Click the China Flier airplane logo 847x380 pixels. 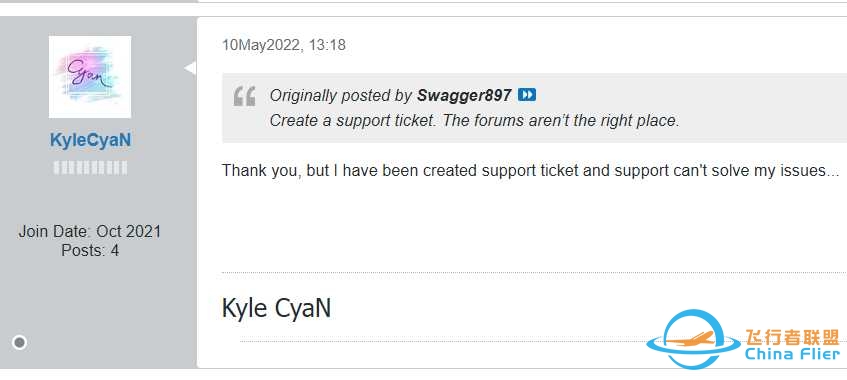coord(694,339)
